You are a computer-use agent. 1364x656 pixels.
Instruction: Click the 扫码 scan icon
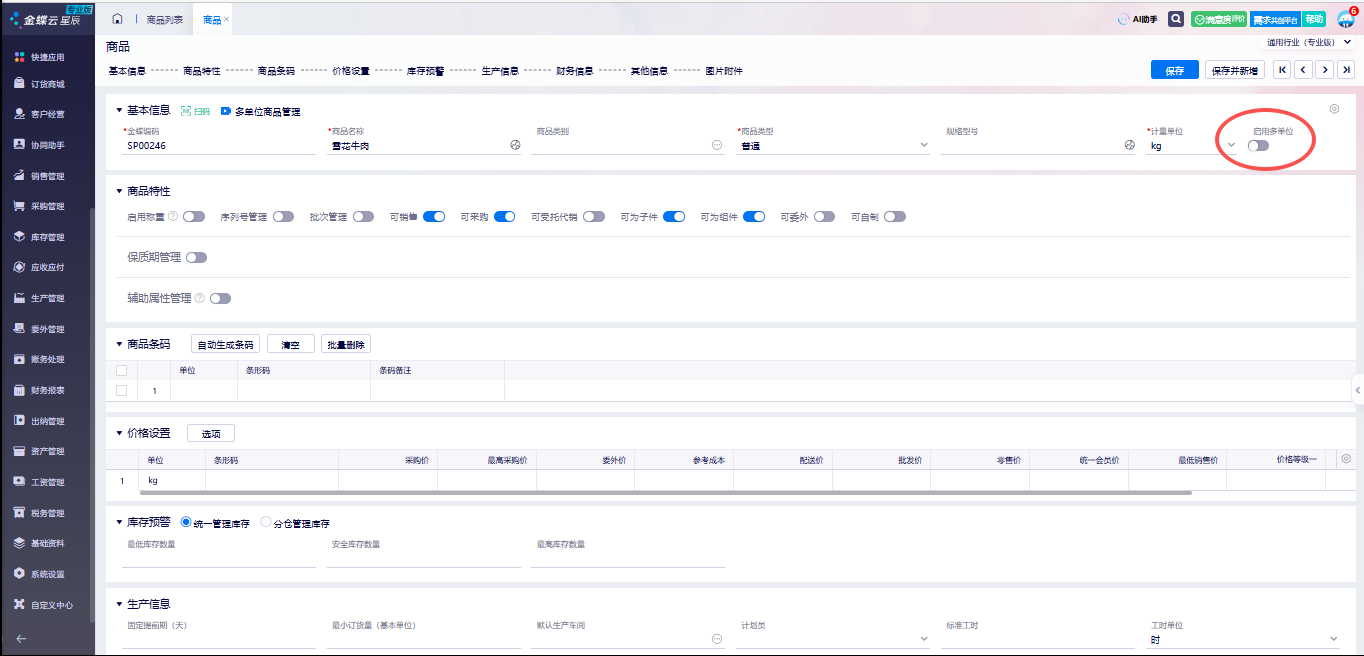point(195,111)
